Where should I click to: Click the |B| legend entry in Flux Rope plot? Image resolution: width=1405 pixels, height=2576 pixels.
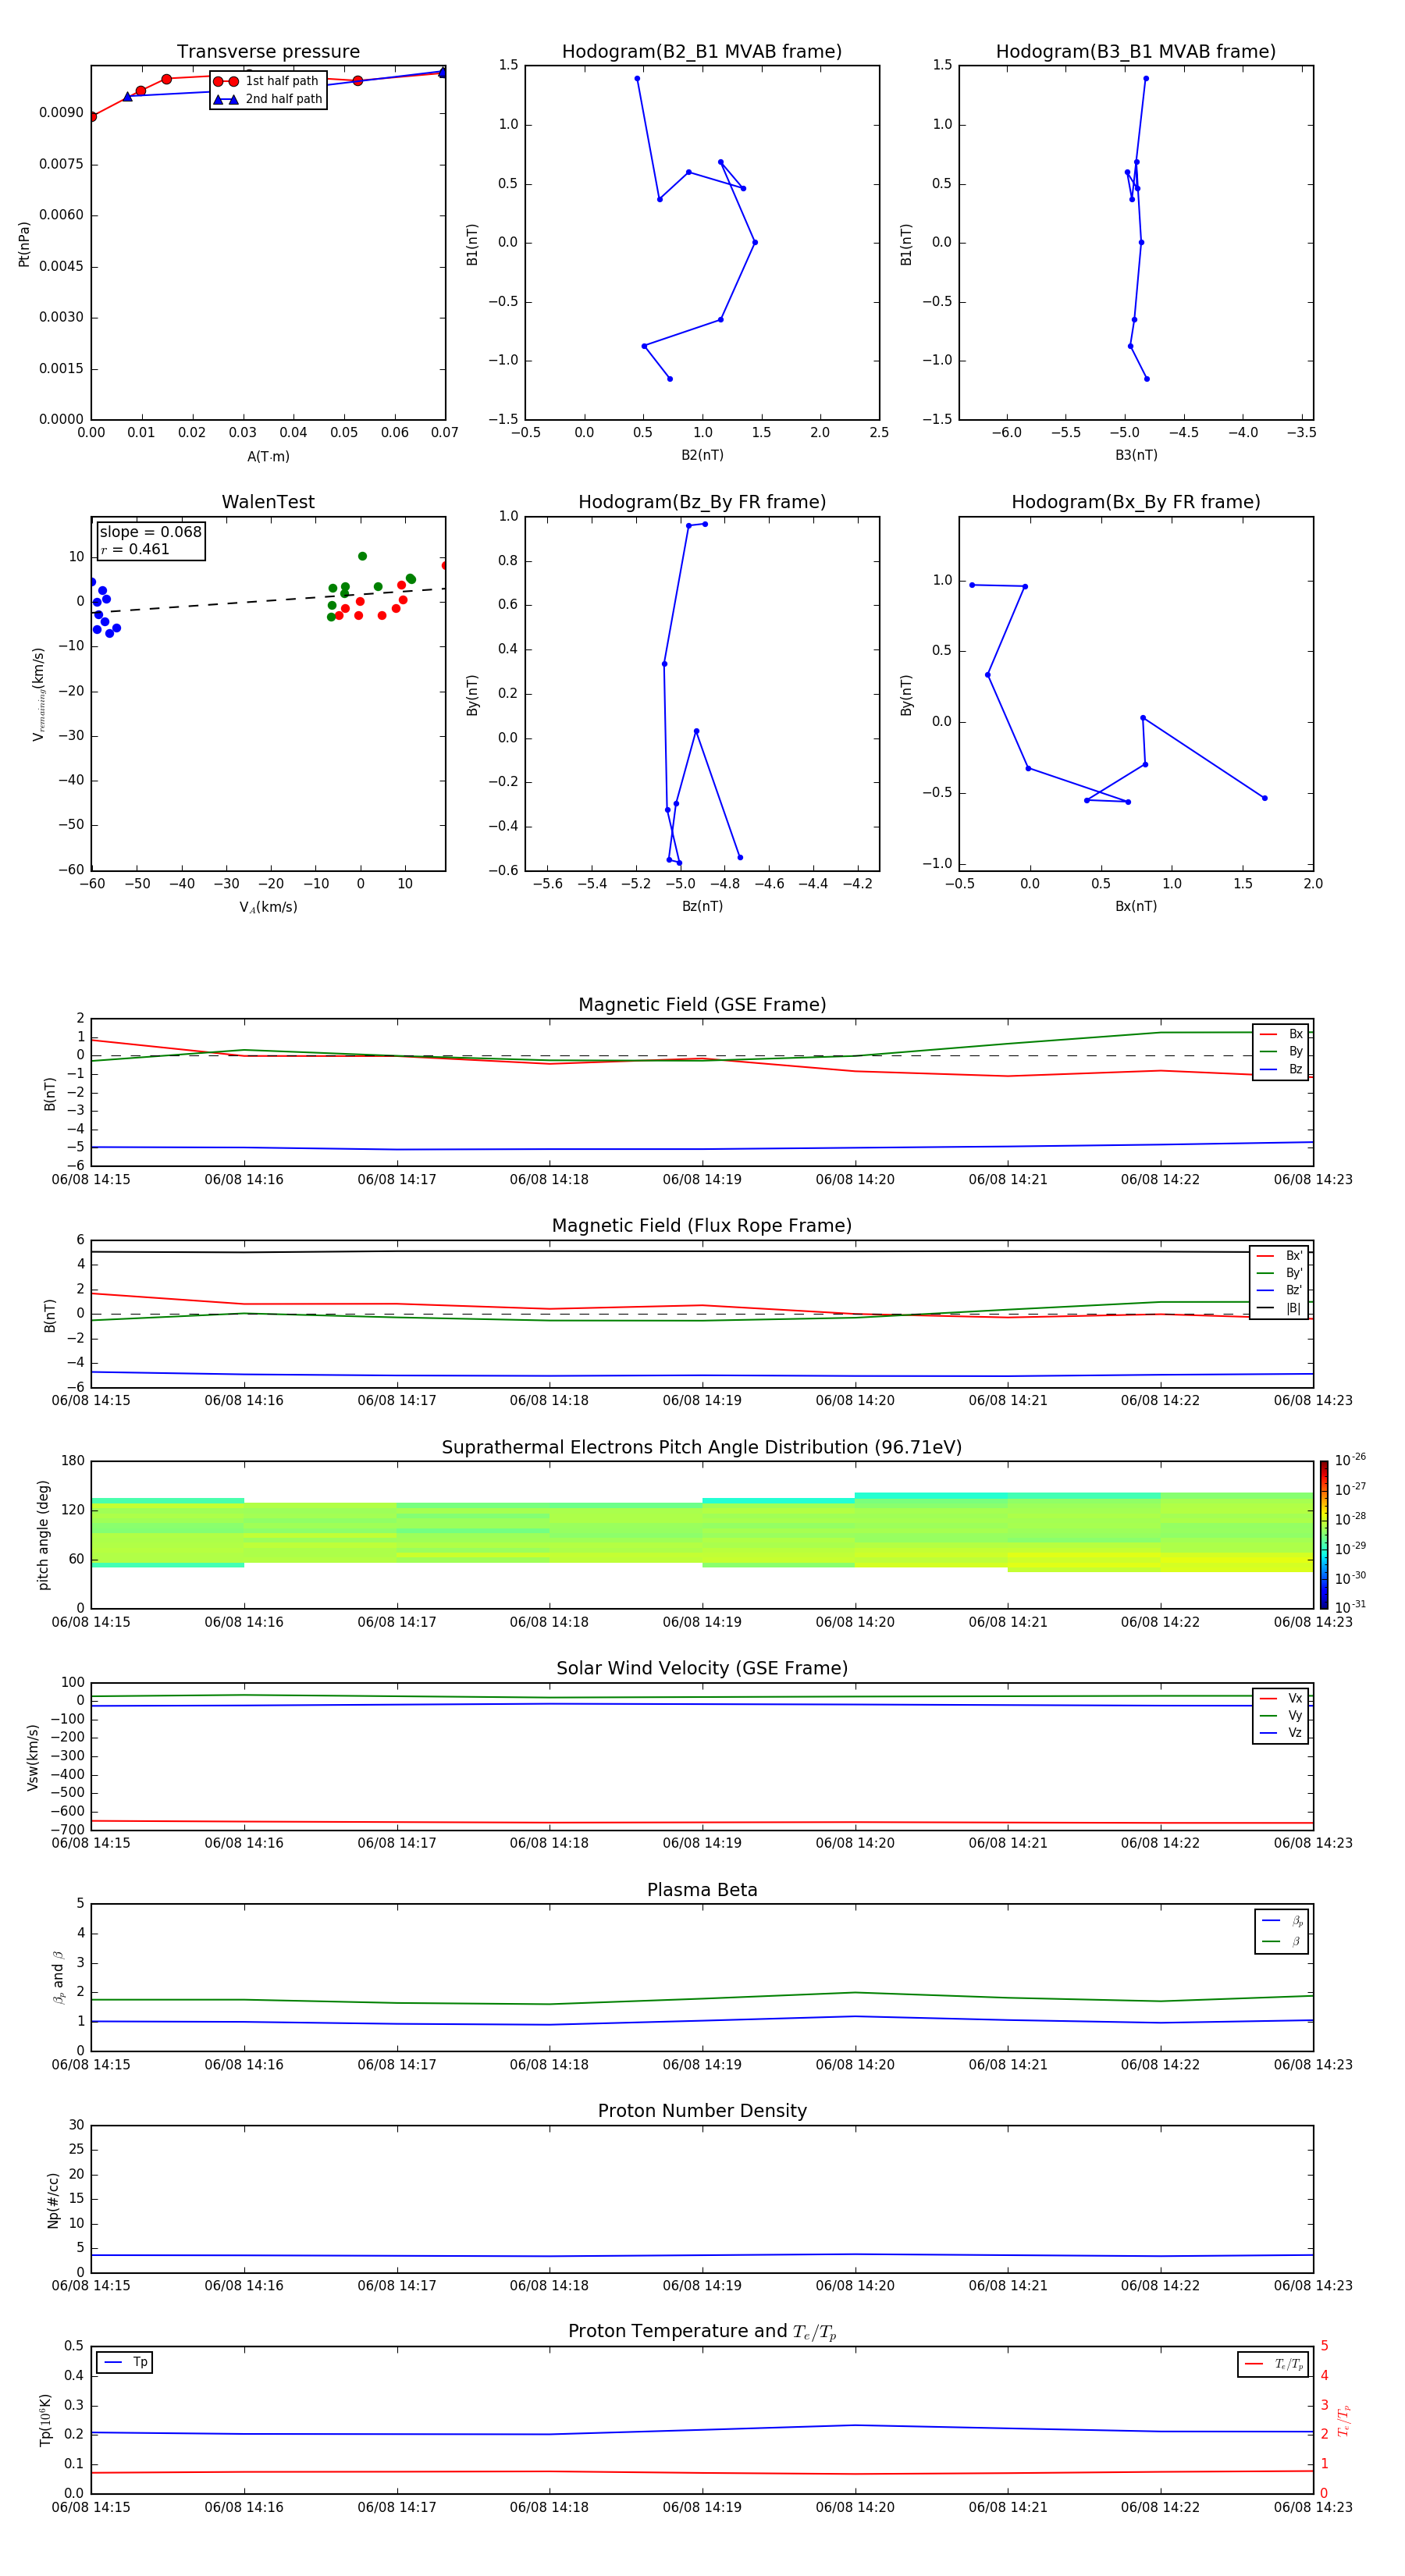coord(1280,1308)
